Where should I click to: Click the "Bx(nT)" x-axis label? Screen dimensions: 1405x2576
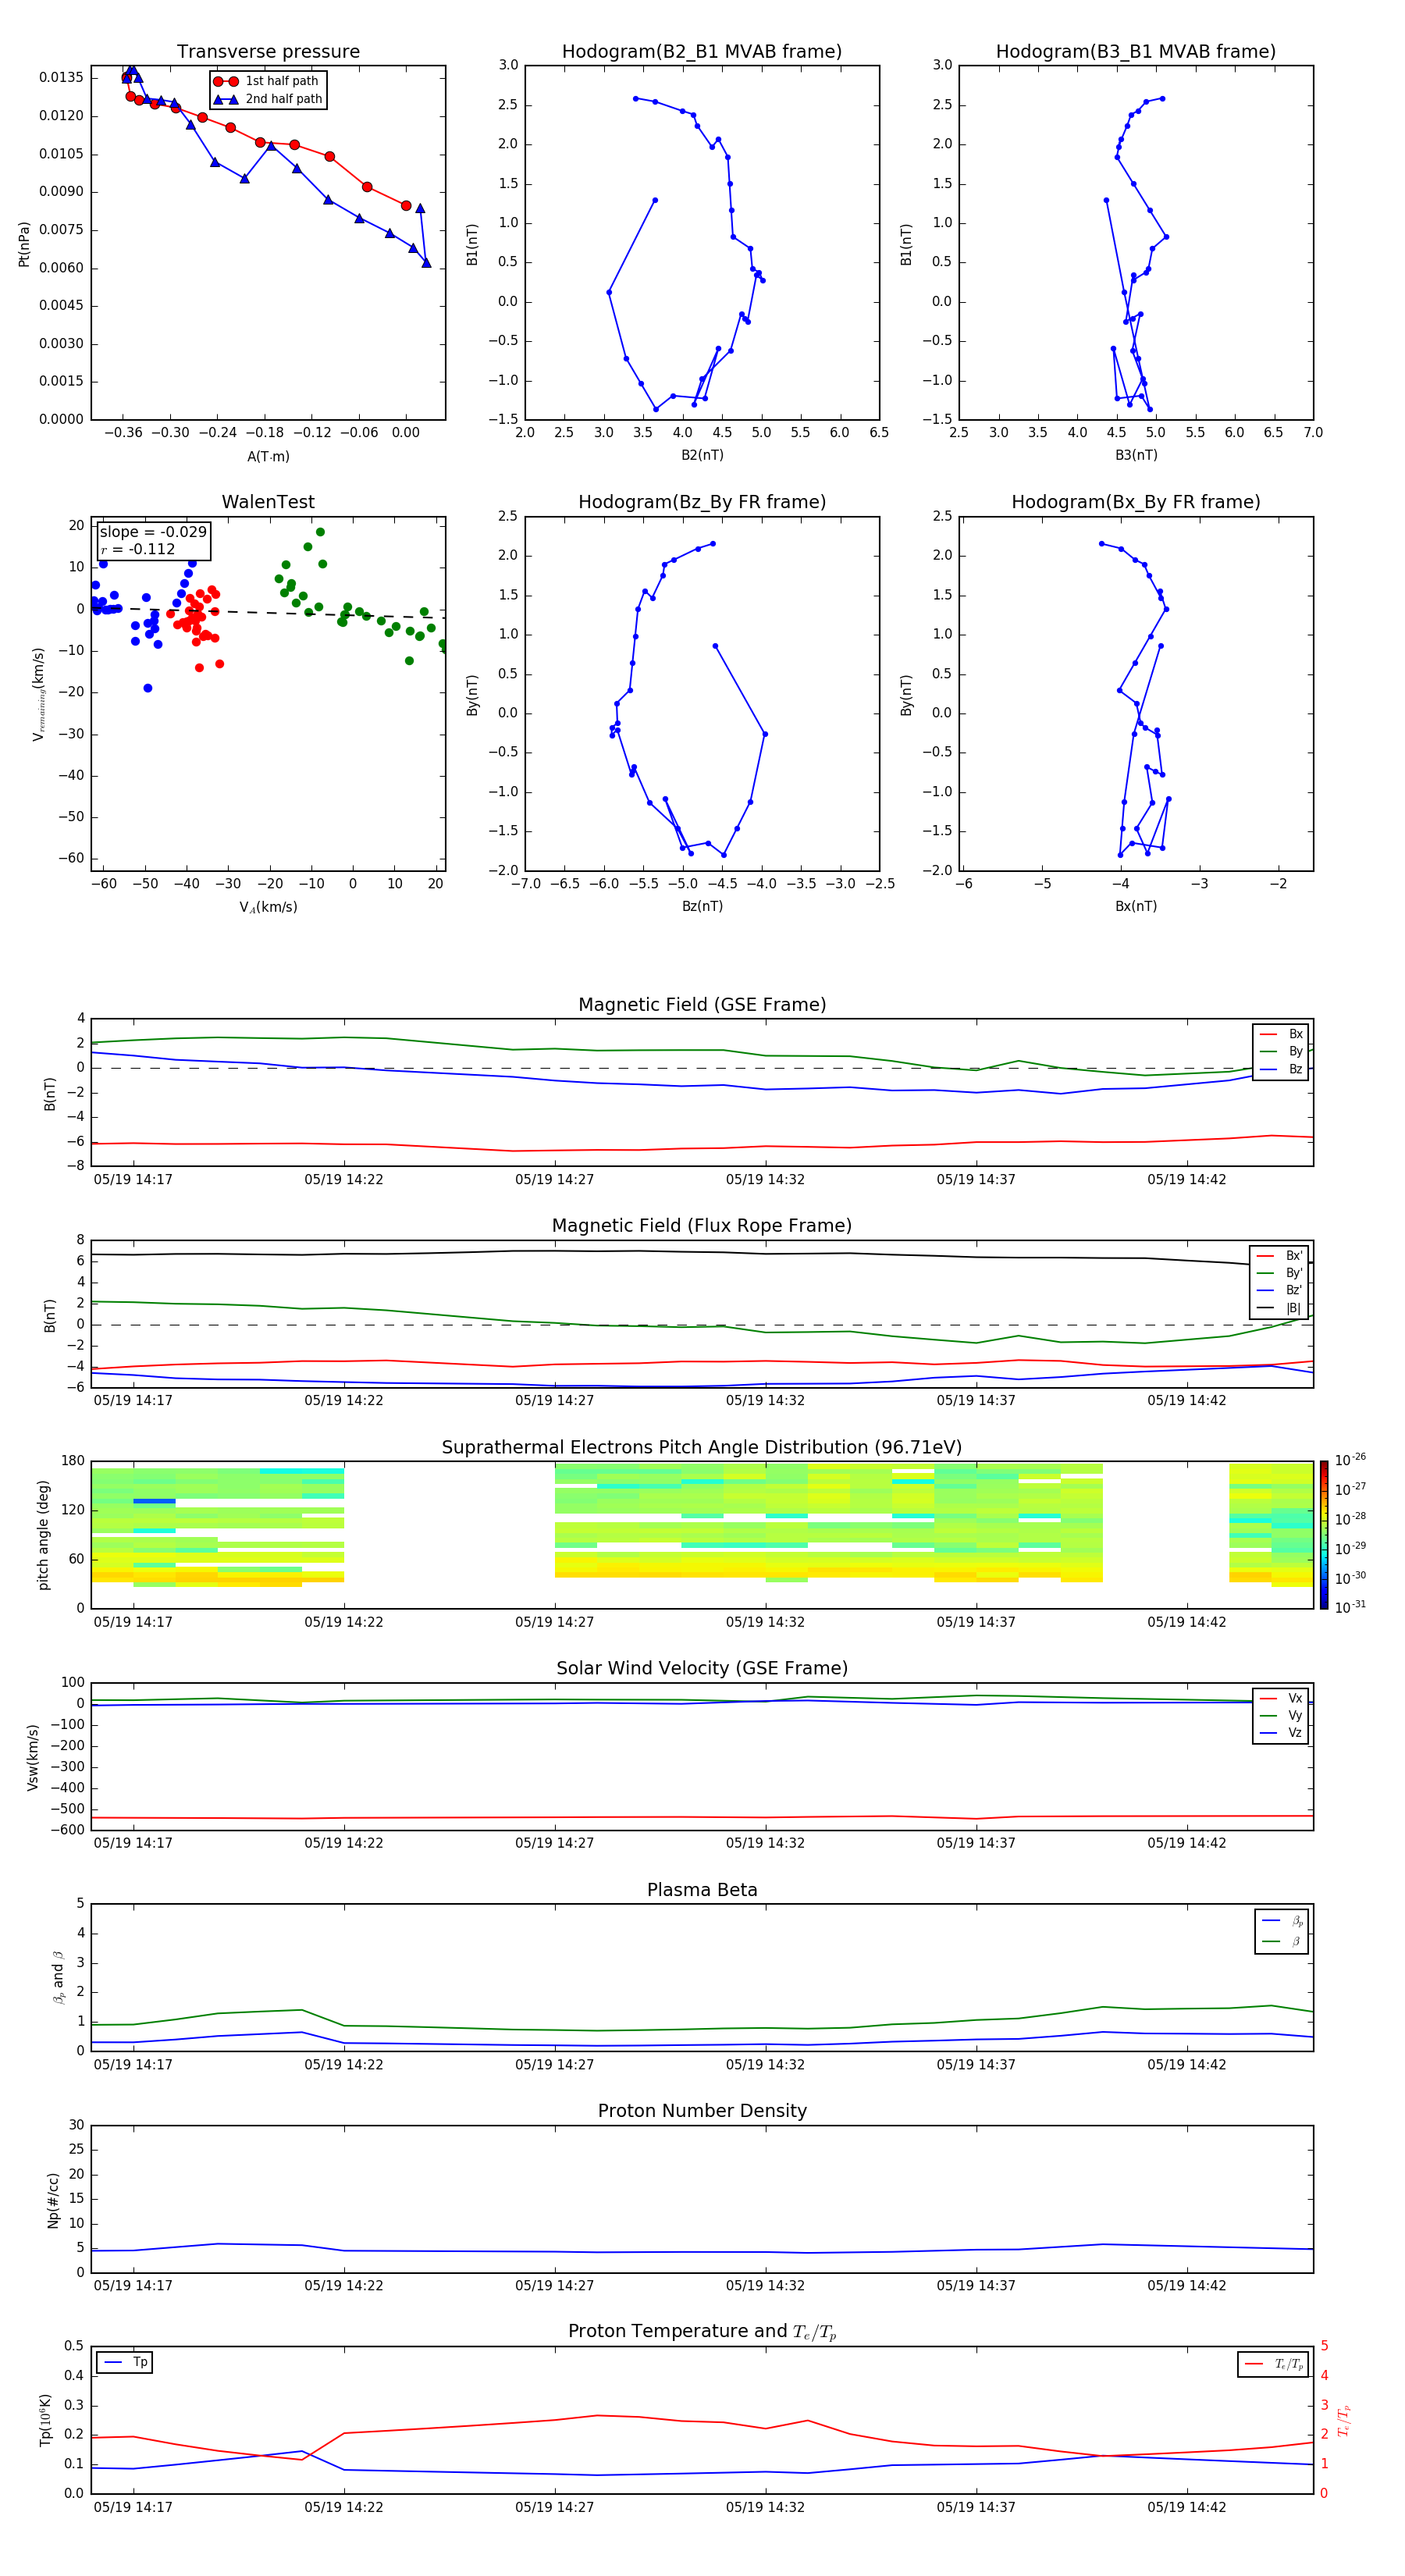pos(1136,906)
